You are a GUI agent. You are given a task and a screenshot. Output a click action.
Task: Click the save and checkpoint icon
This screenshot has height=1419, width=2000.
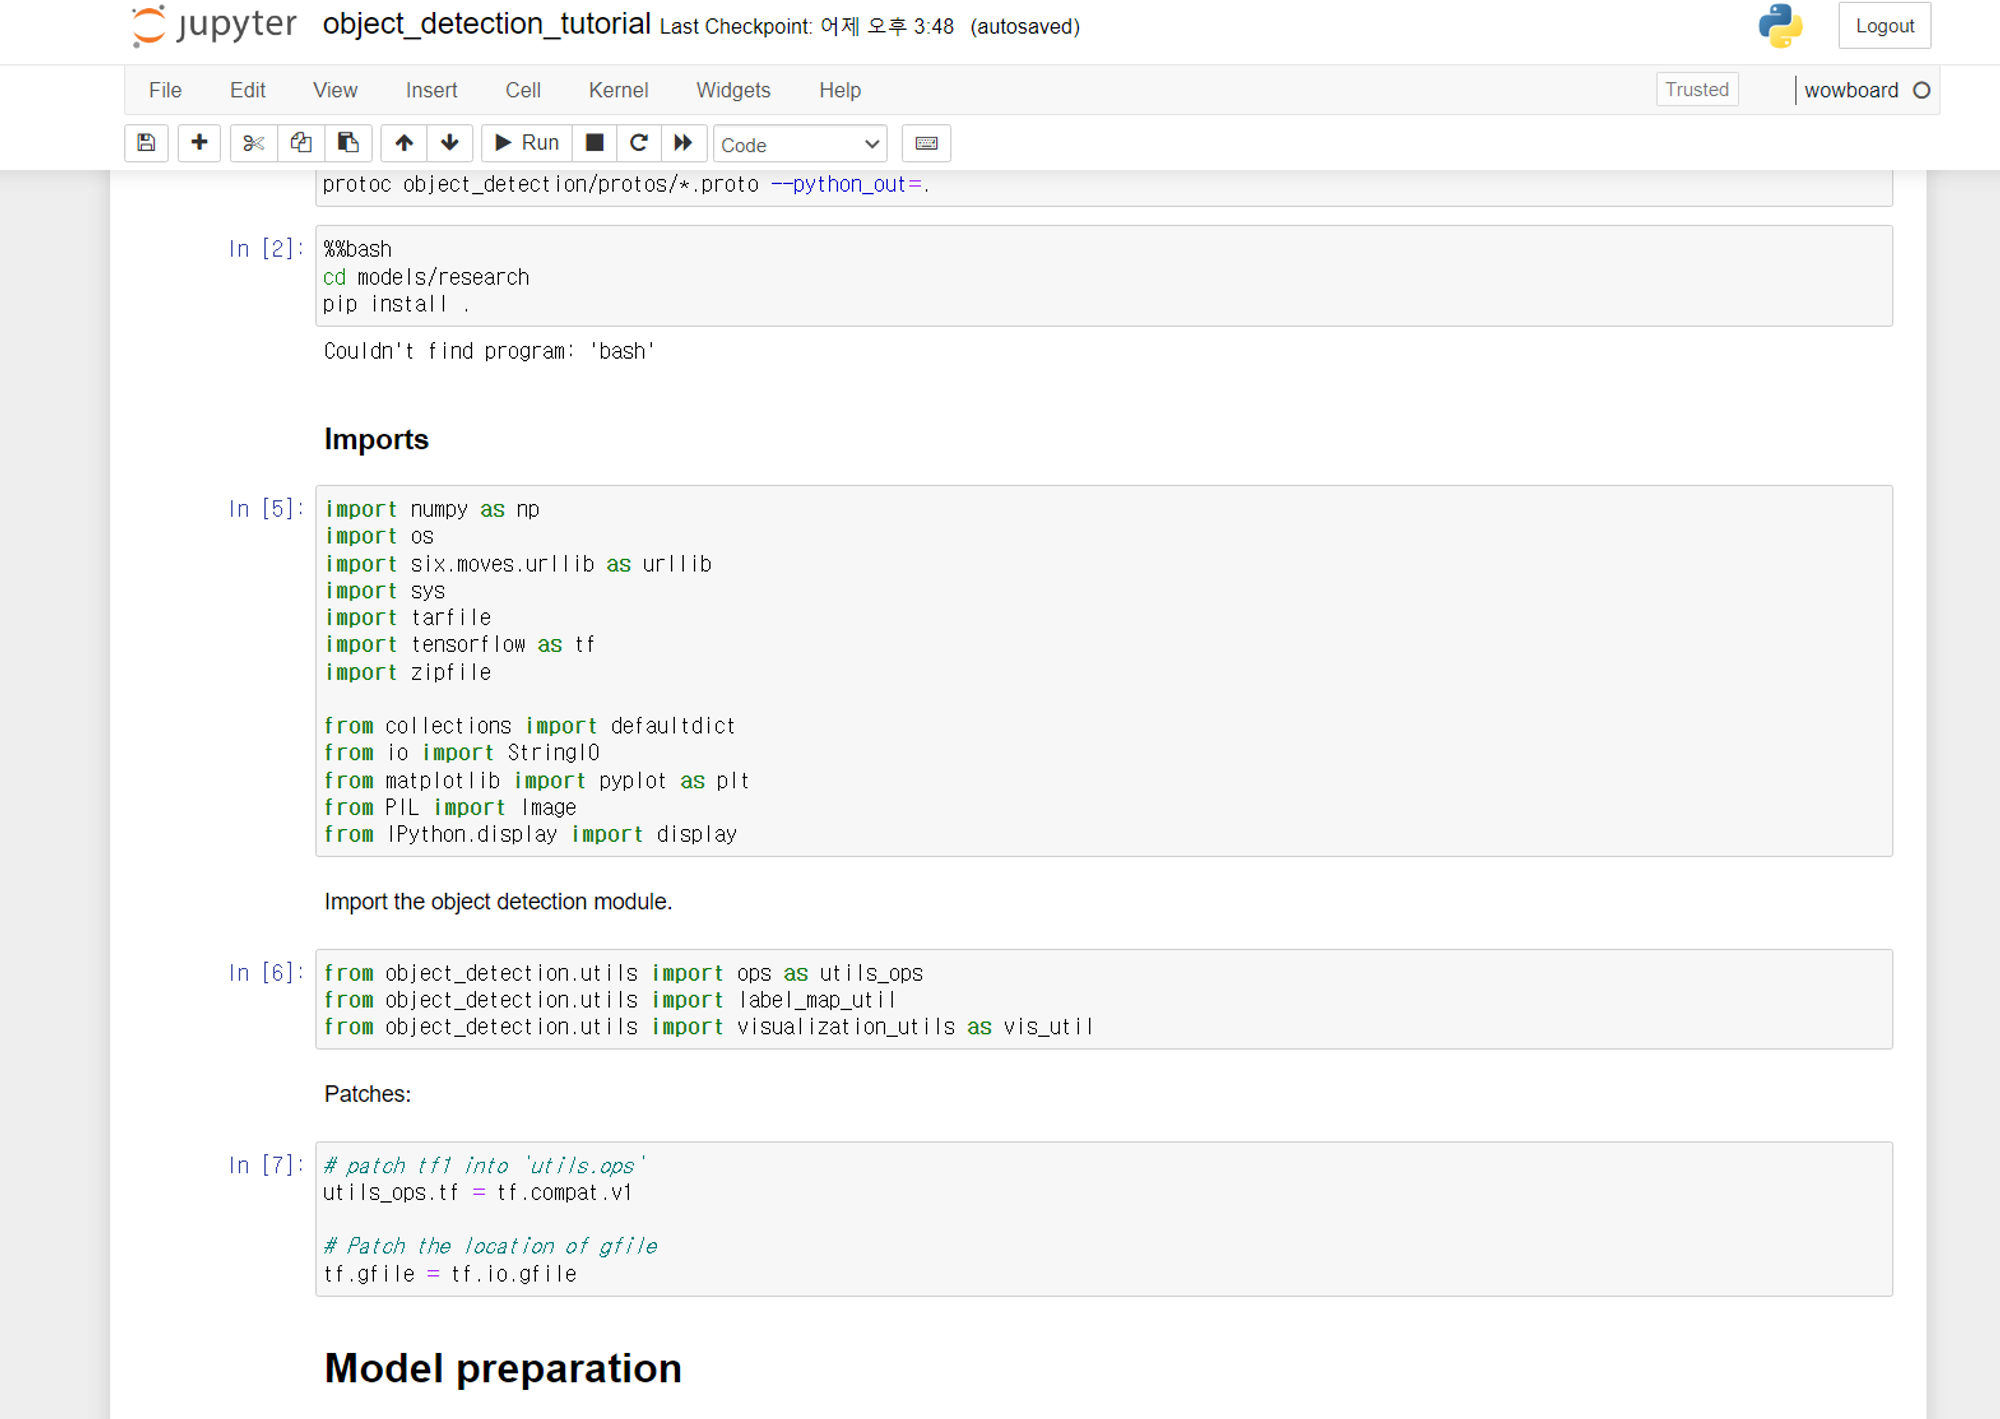[x=146, y=143]
